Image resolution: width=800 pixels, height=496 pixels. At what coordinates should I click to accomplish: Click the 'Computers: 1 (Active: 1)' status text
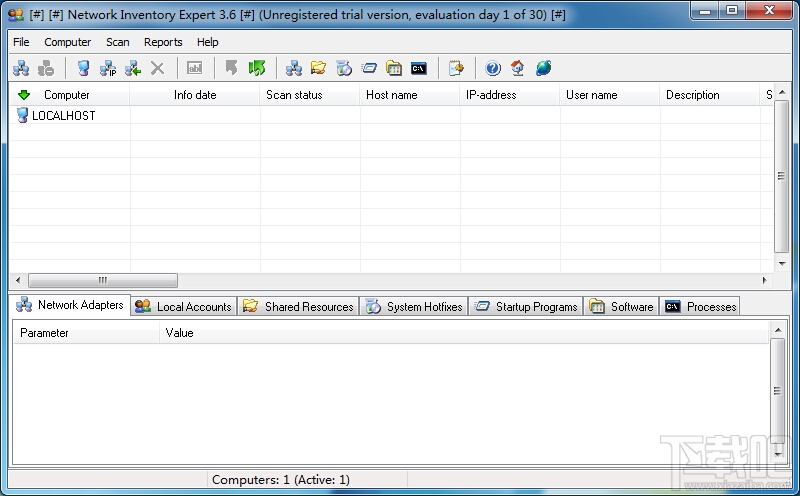click(281, 480)
